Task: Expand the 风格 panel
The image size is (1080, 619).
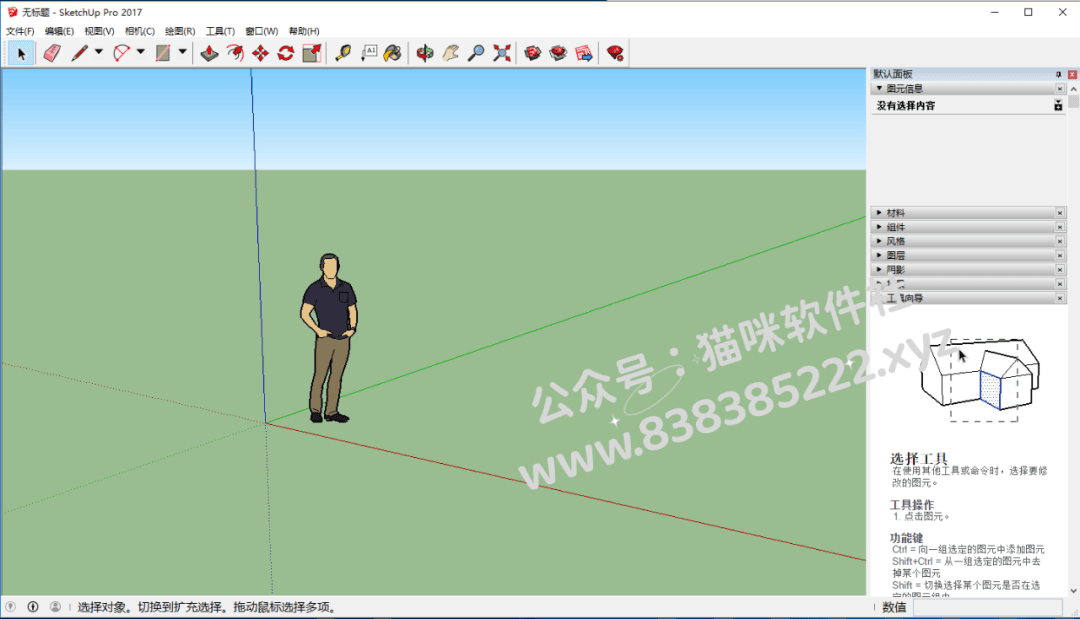Action: [879, 241]
